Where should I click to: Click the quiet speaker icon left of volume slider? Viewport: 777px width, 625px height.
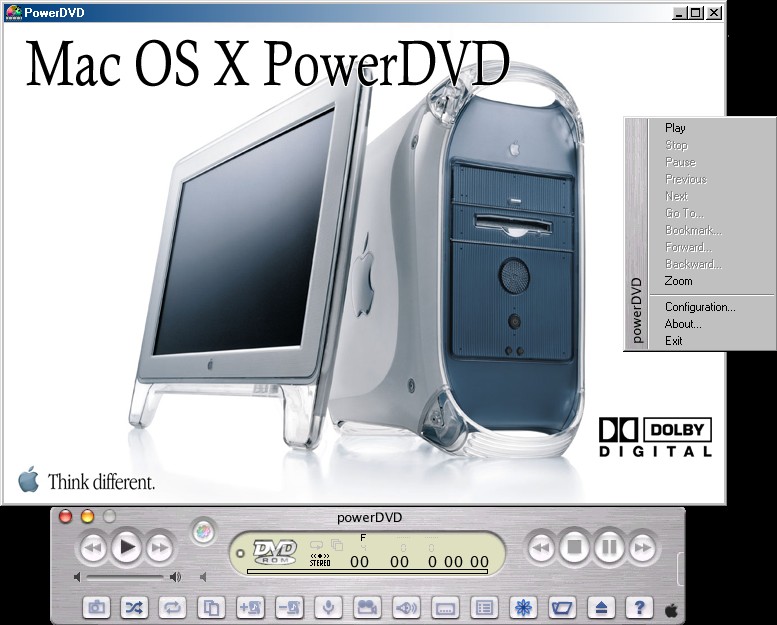tap(77, 577)
